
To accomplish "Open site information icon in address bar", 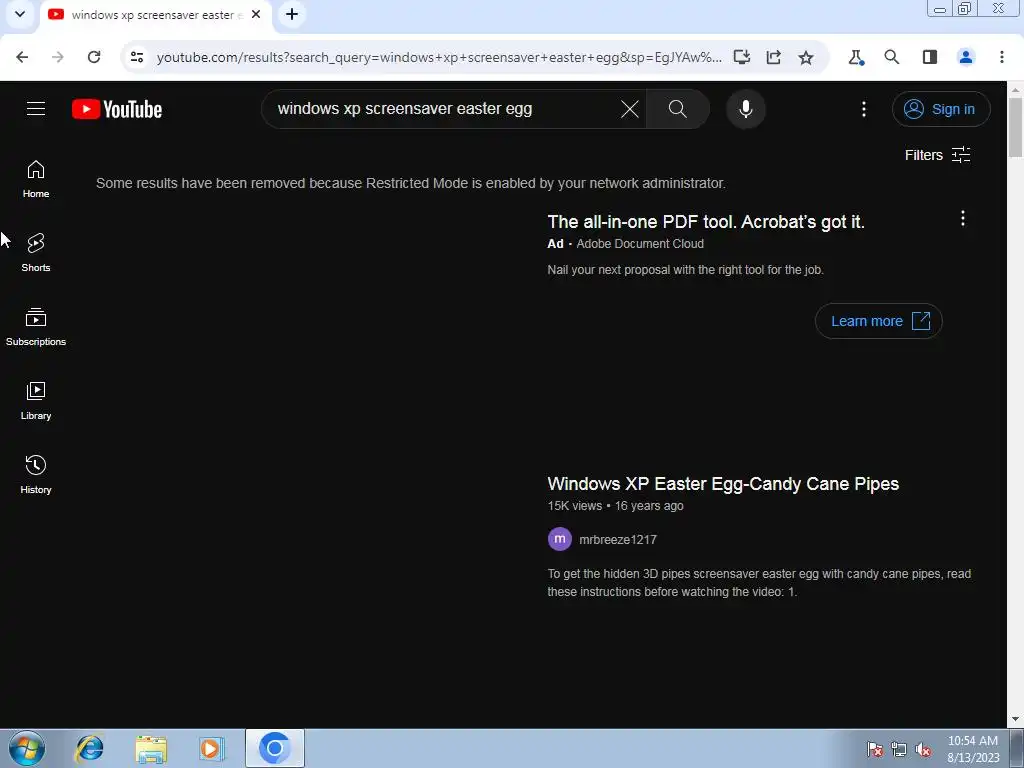I will point(136,57).
